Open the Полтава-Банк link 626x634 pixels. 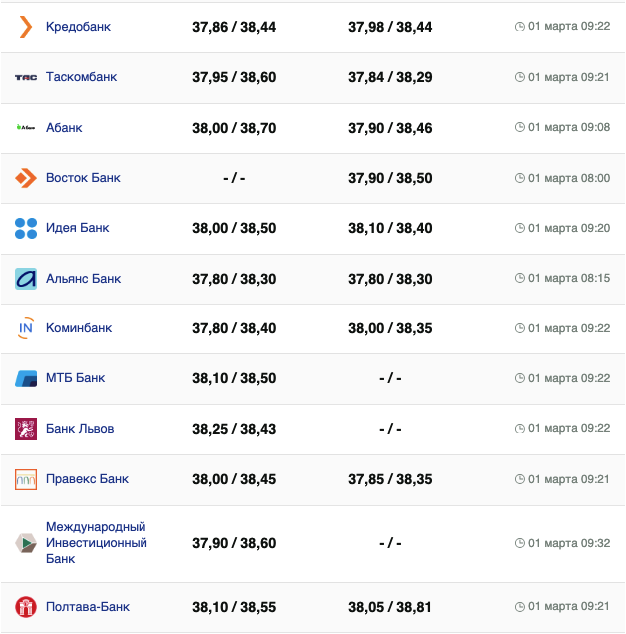[x=88, y=607]
